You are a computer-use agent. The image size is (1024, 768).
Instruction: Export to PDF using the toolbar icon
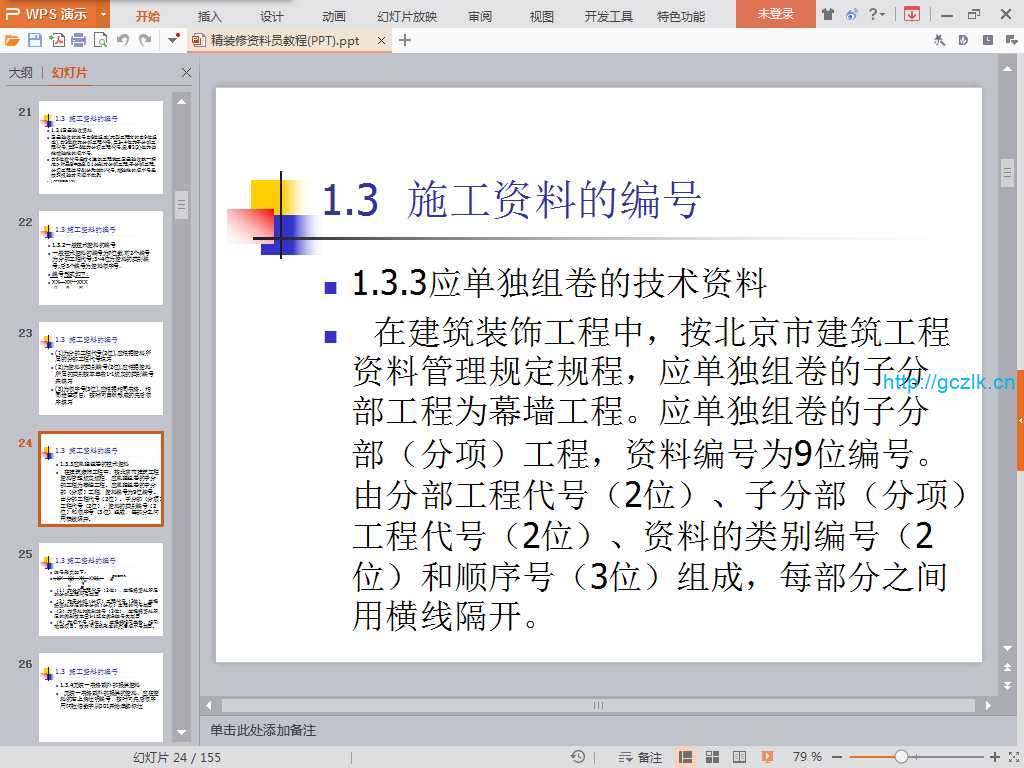click(x=57, y=40)
